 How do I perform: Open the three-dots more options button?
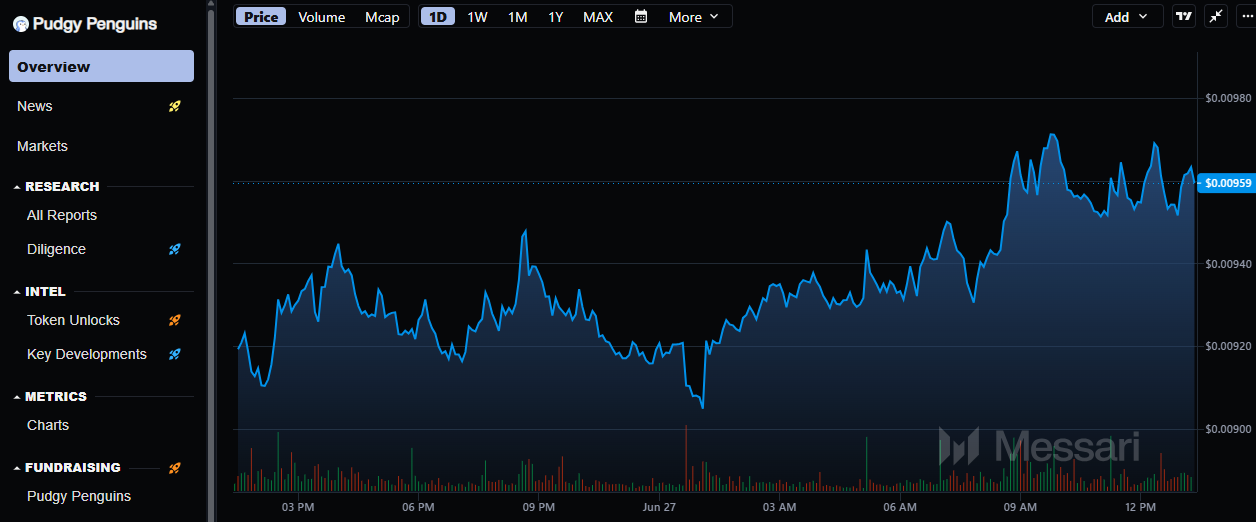[1245, 16]
